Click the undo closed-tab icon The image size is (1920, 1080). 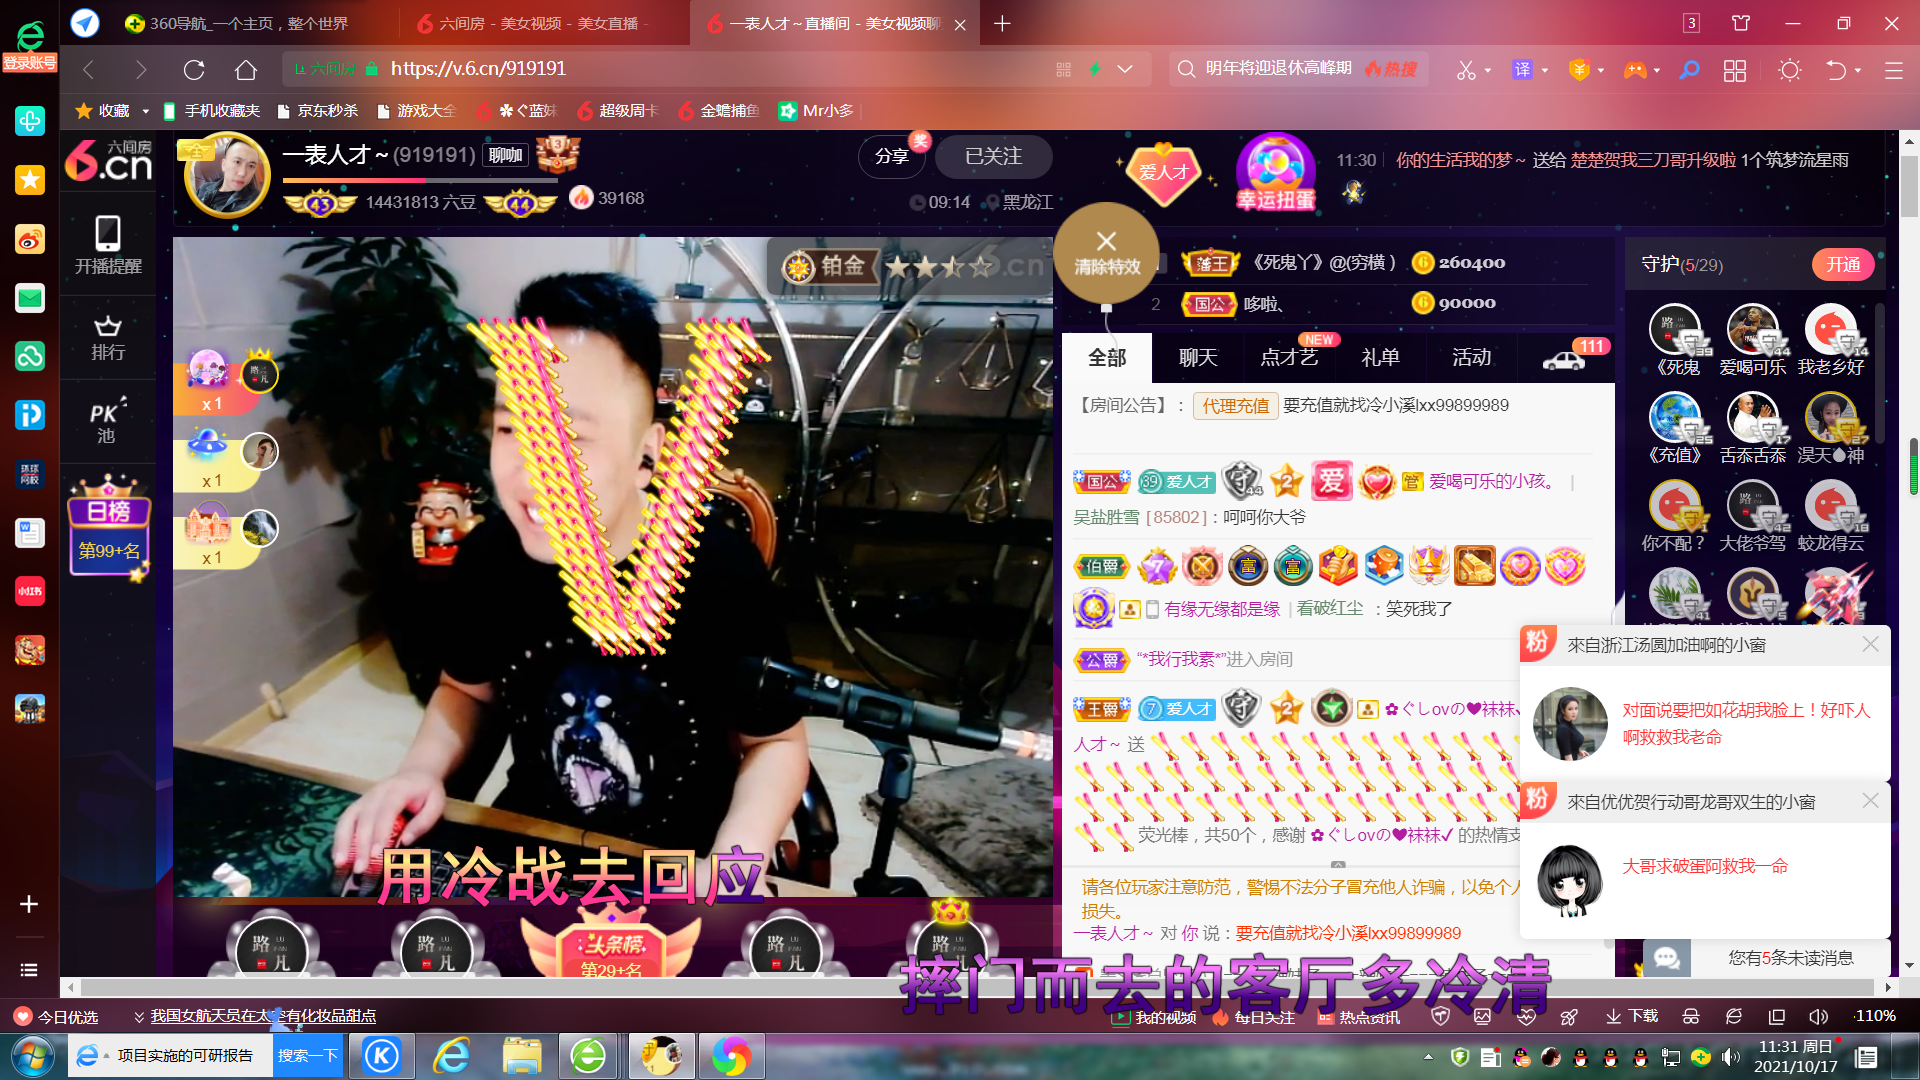[1836, 69]
